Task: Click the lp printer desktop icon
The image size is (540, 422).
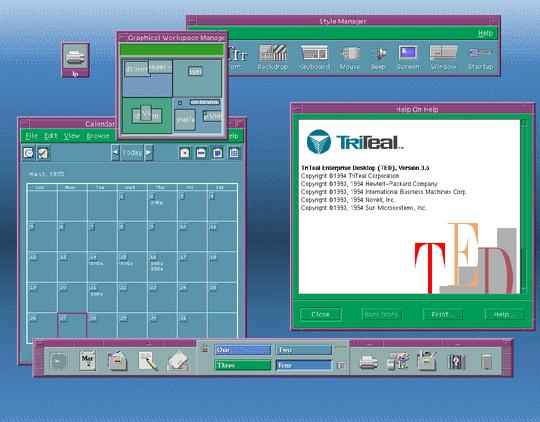Action: pos(75,59)
